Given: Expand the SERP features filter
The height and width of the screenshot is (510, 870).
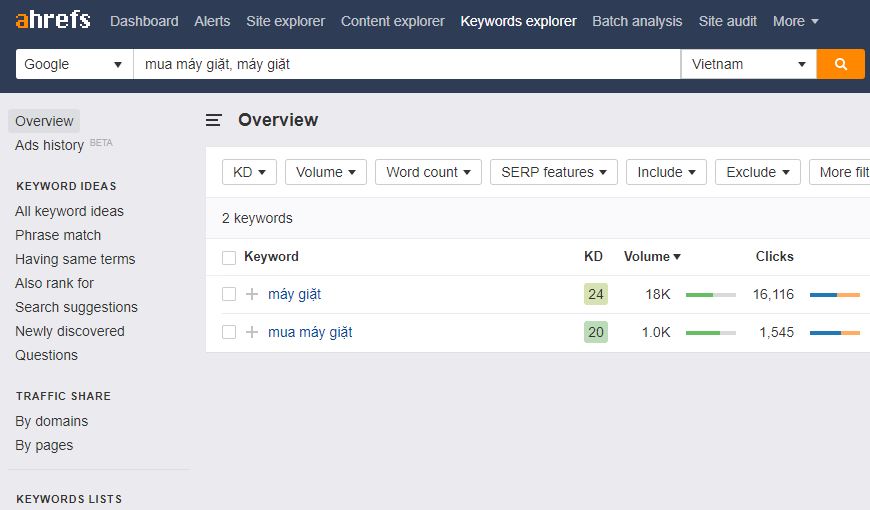Looking at the screenshot, I should 554,172.
